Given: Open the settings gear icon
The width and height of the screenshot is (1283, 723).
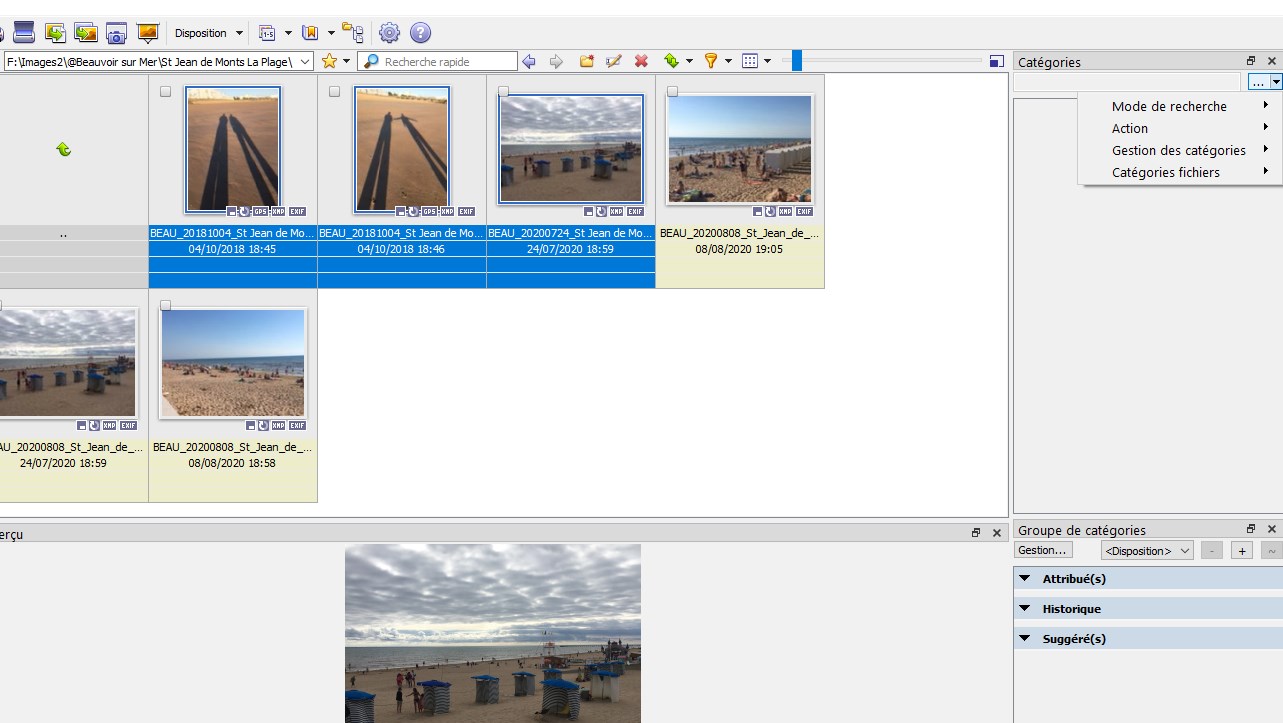Looking at the screenshot, I should click(x=389, y=33).
